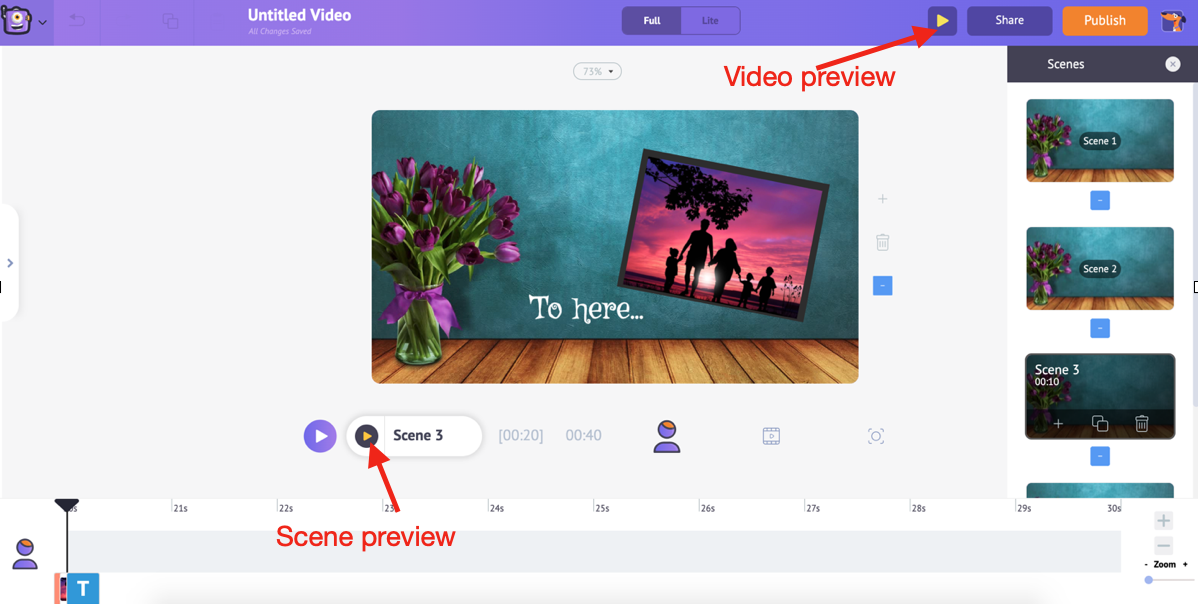
Task: Switch to Full mode
Action: [x=652, y=21]
